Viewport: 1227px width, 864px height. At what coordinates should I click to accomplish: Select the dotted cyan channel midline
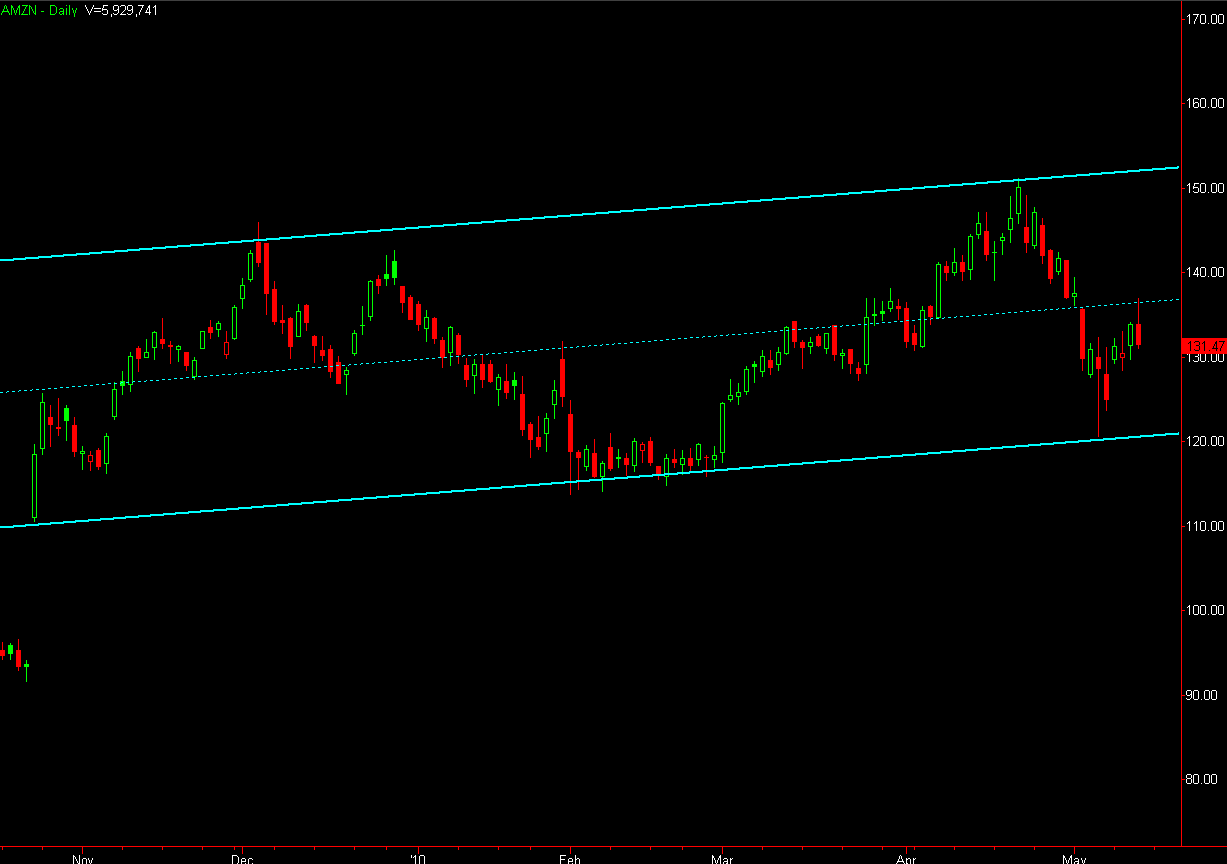590,346
